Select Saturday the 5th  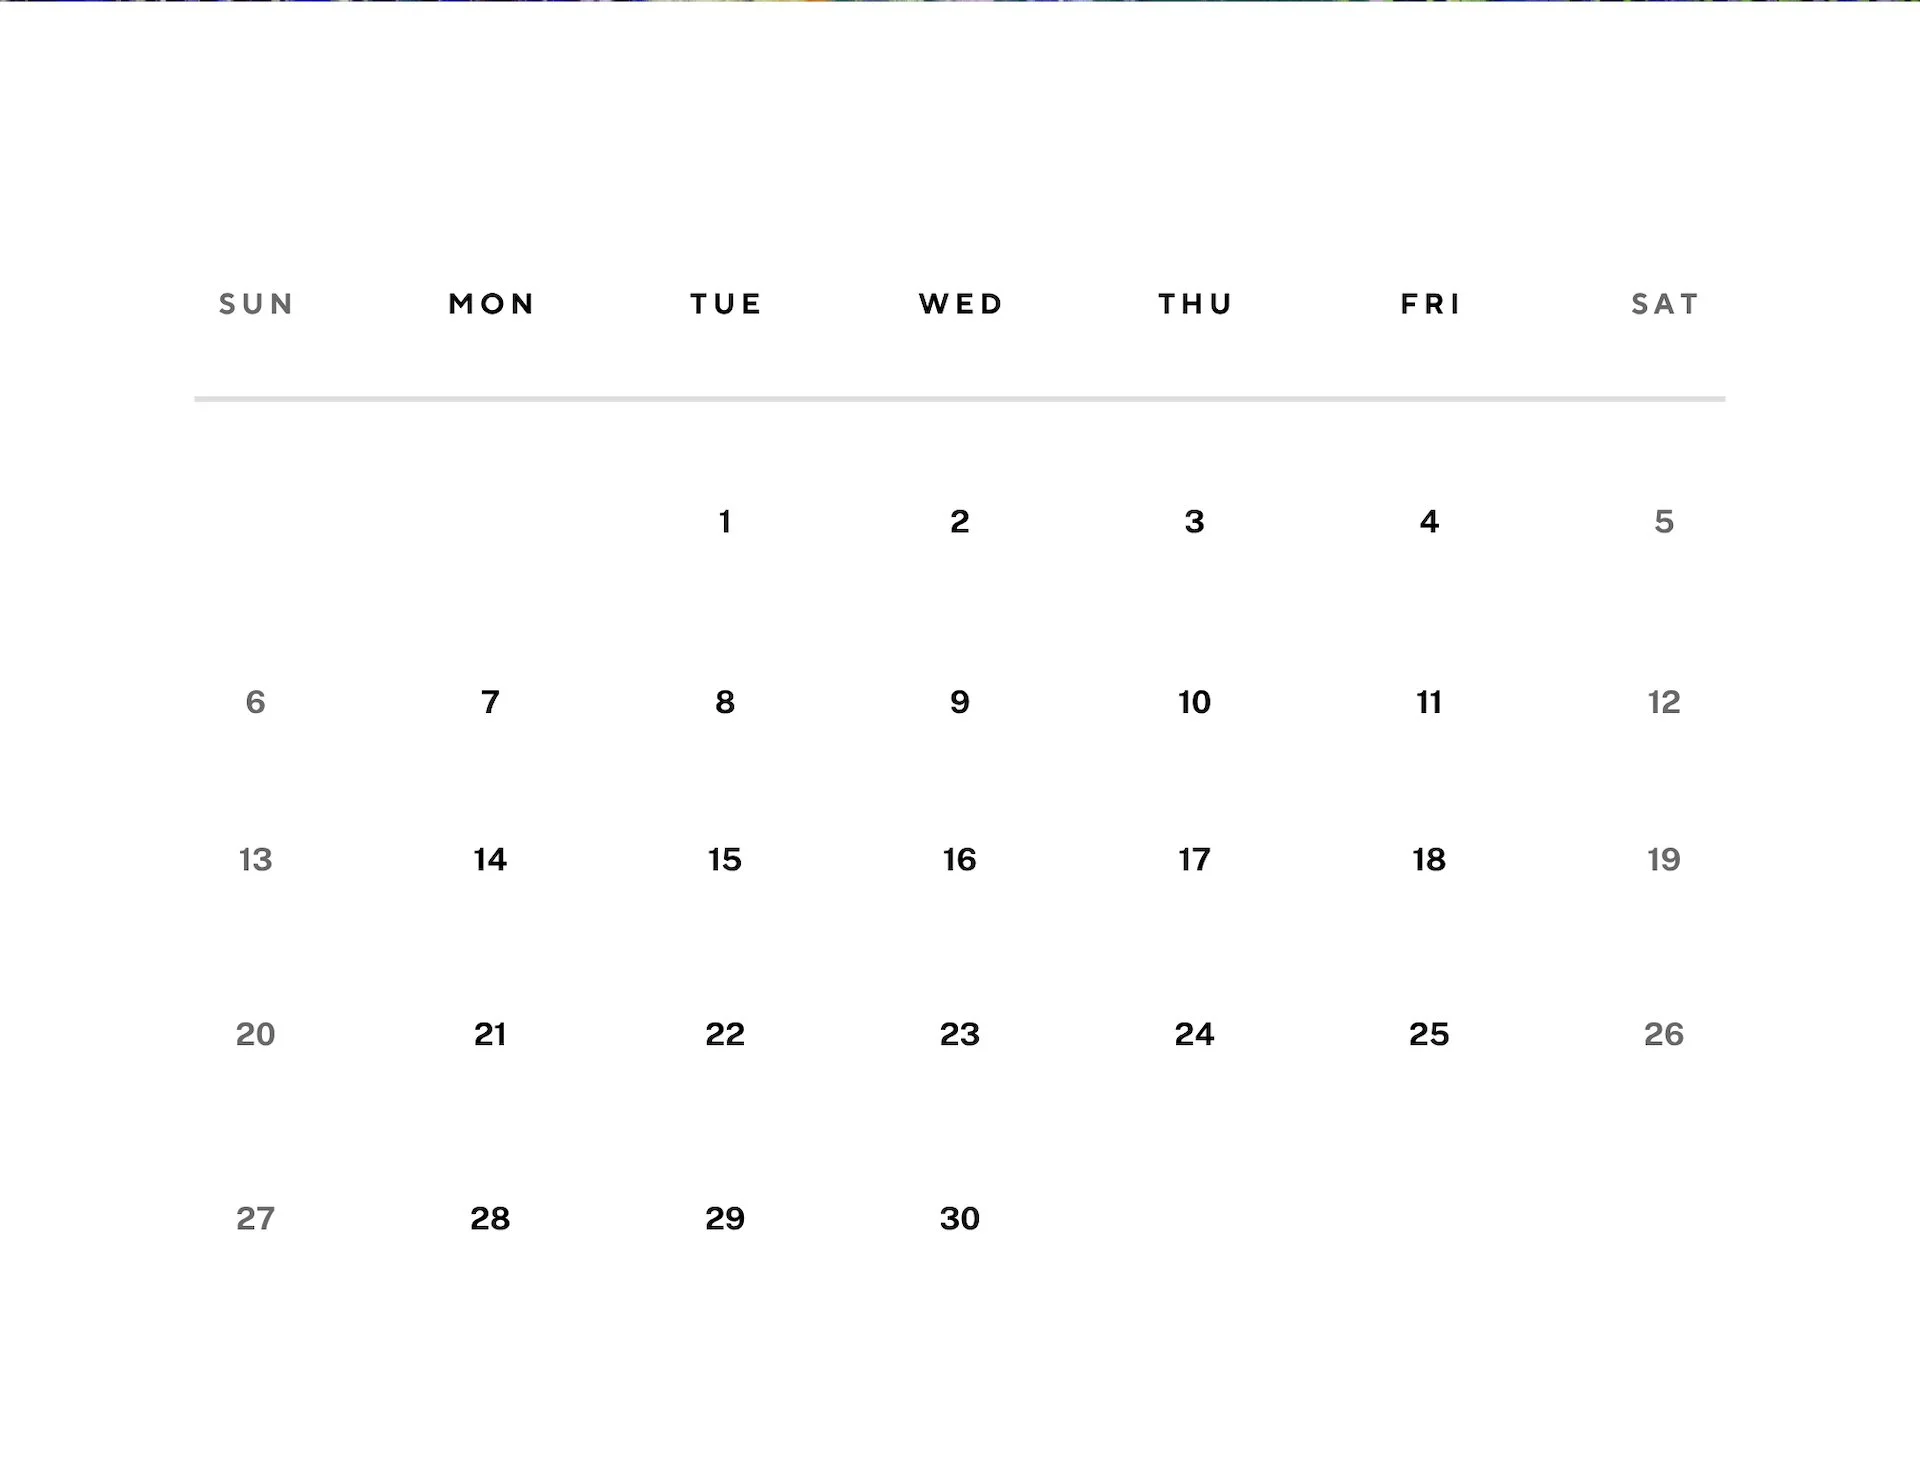(x=1663, y=521)
